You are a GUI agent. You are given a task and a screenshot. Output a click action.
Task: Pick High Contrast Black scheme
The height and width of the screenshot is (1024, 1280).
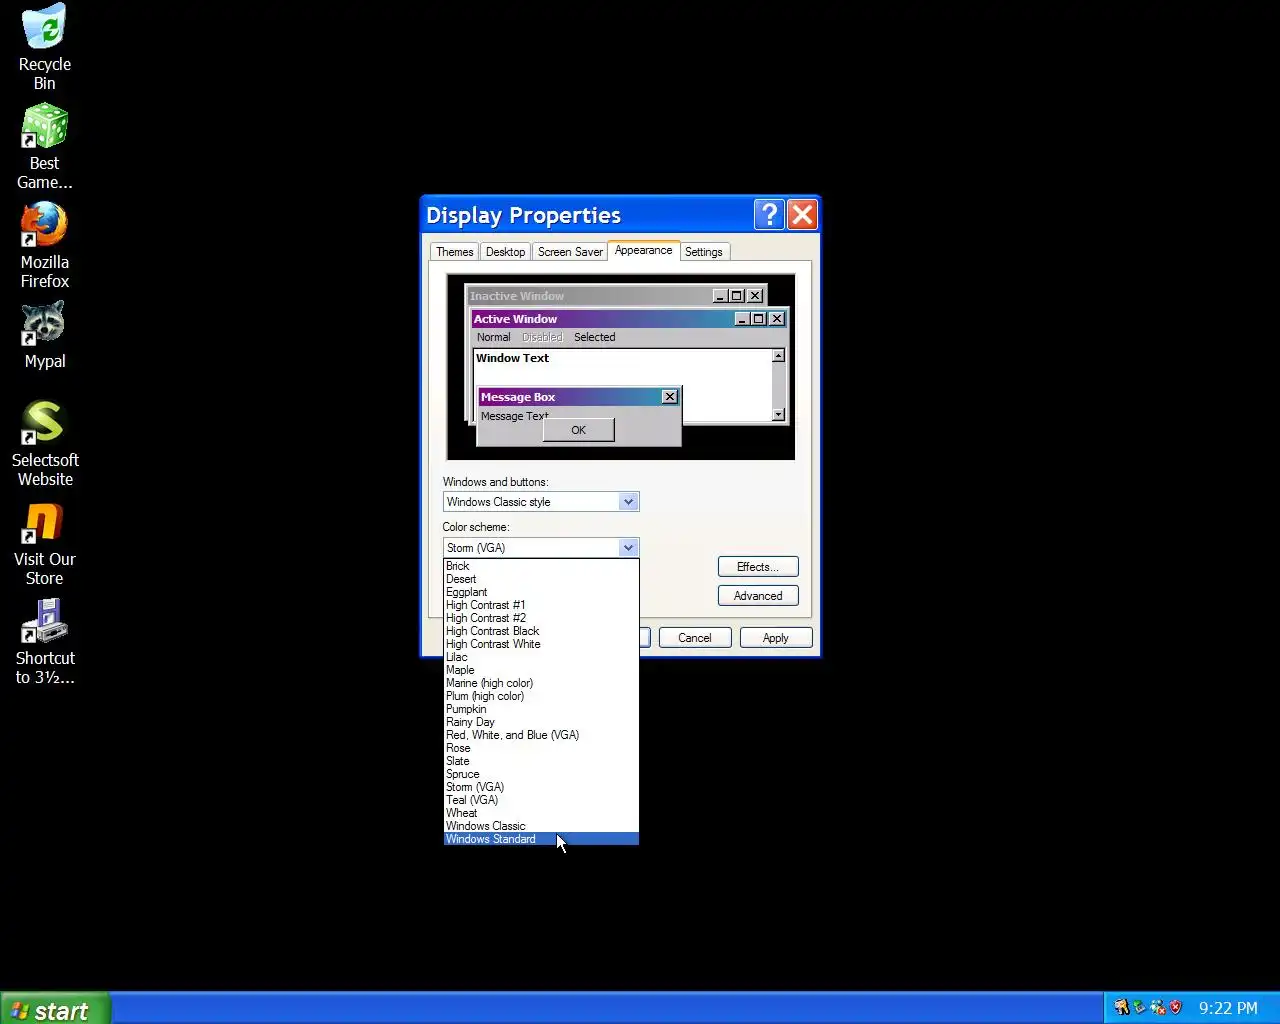point(541,631)
